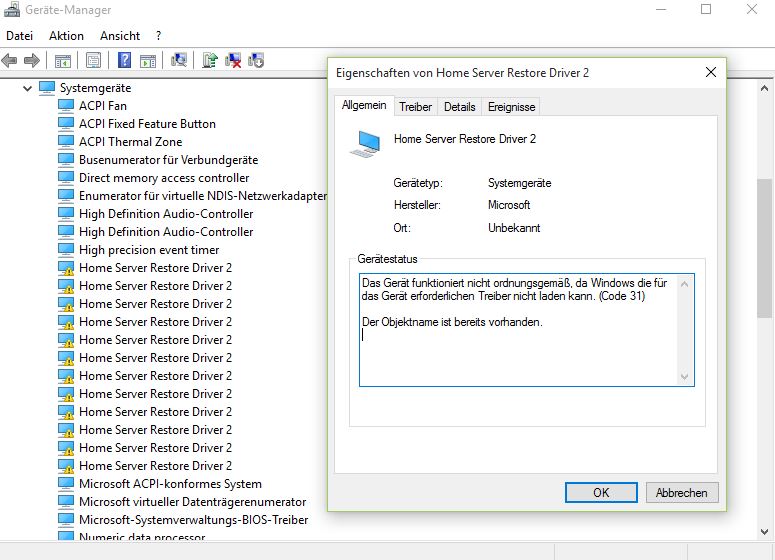This screenshot has height=560, width=775.
Task: Click the icon beside Microsoft ACPI-konformes System
Action: (x=66, y=484)
